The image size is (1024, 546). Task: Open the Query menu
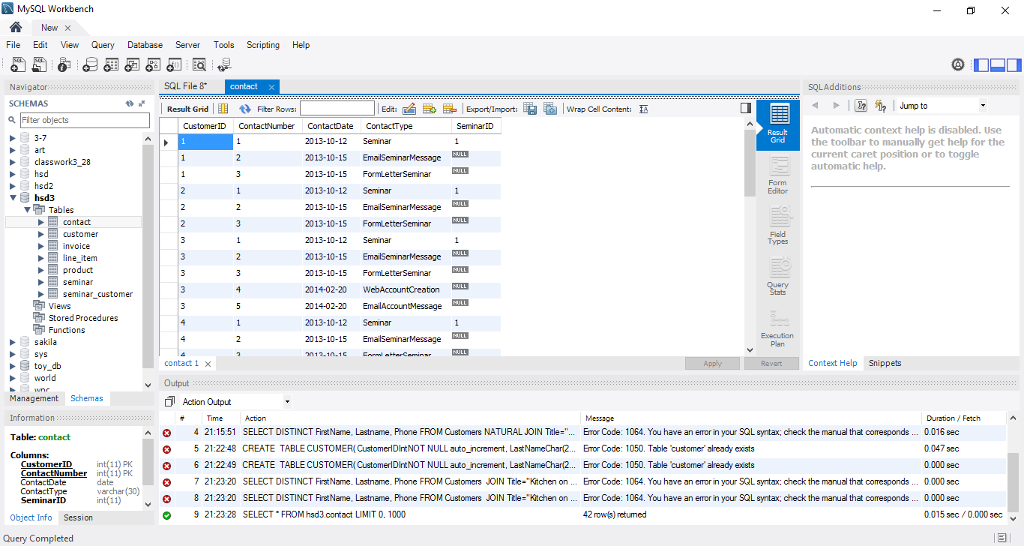tap(103, 44)
